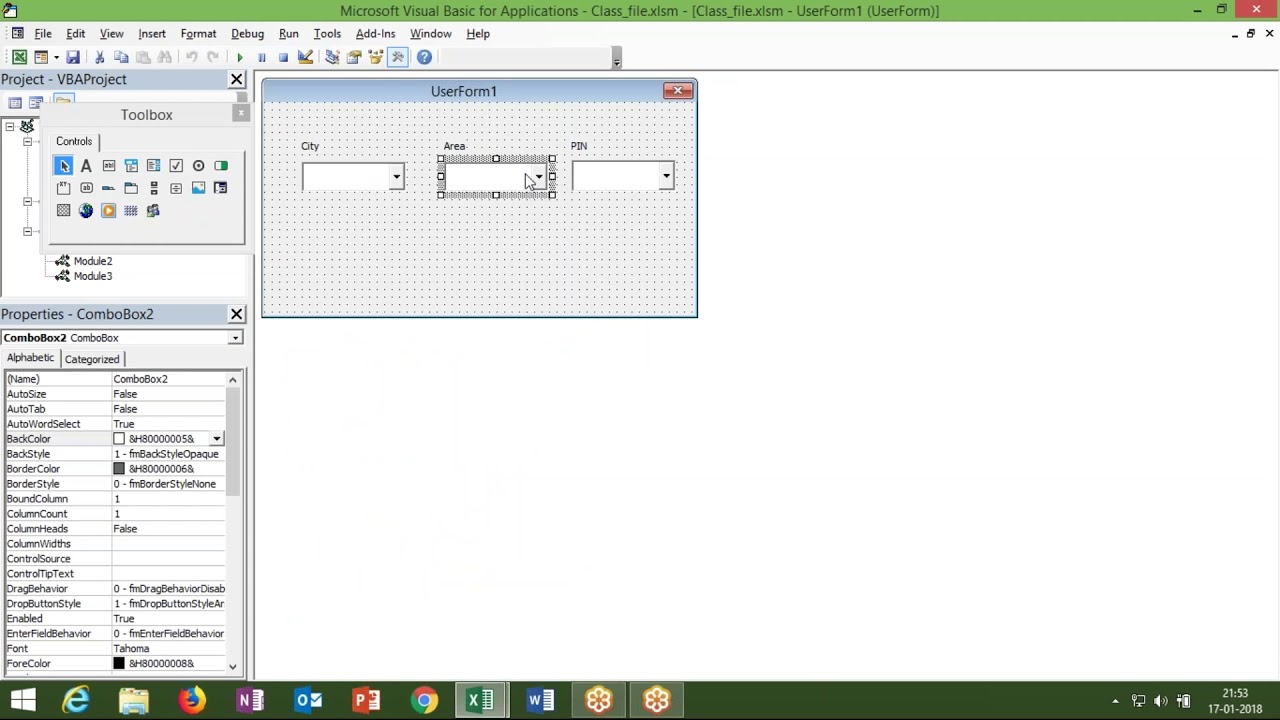Pick the Image control in the Toolbox

[198, 188]
